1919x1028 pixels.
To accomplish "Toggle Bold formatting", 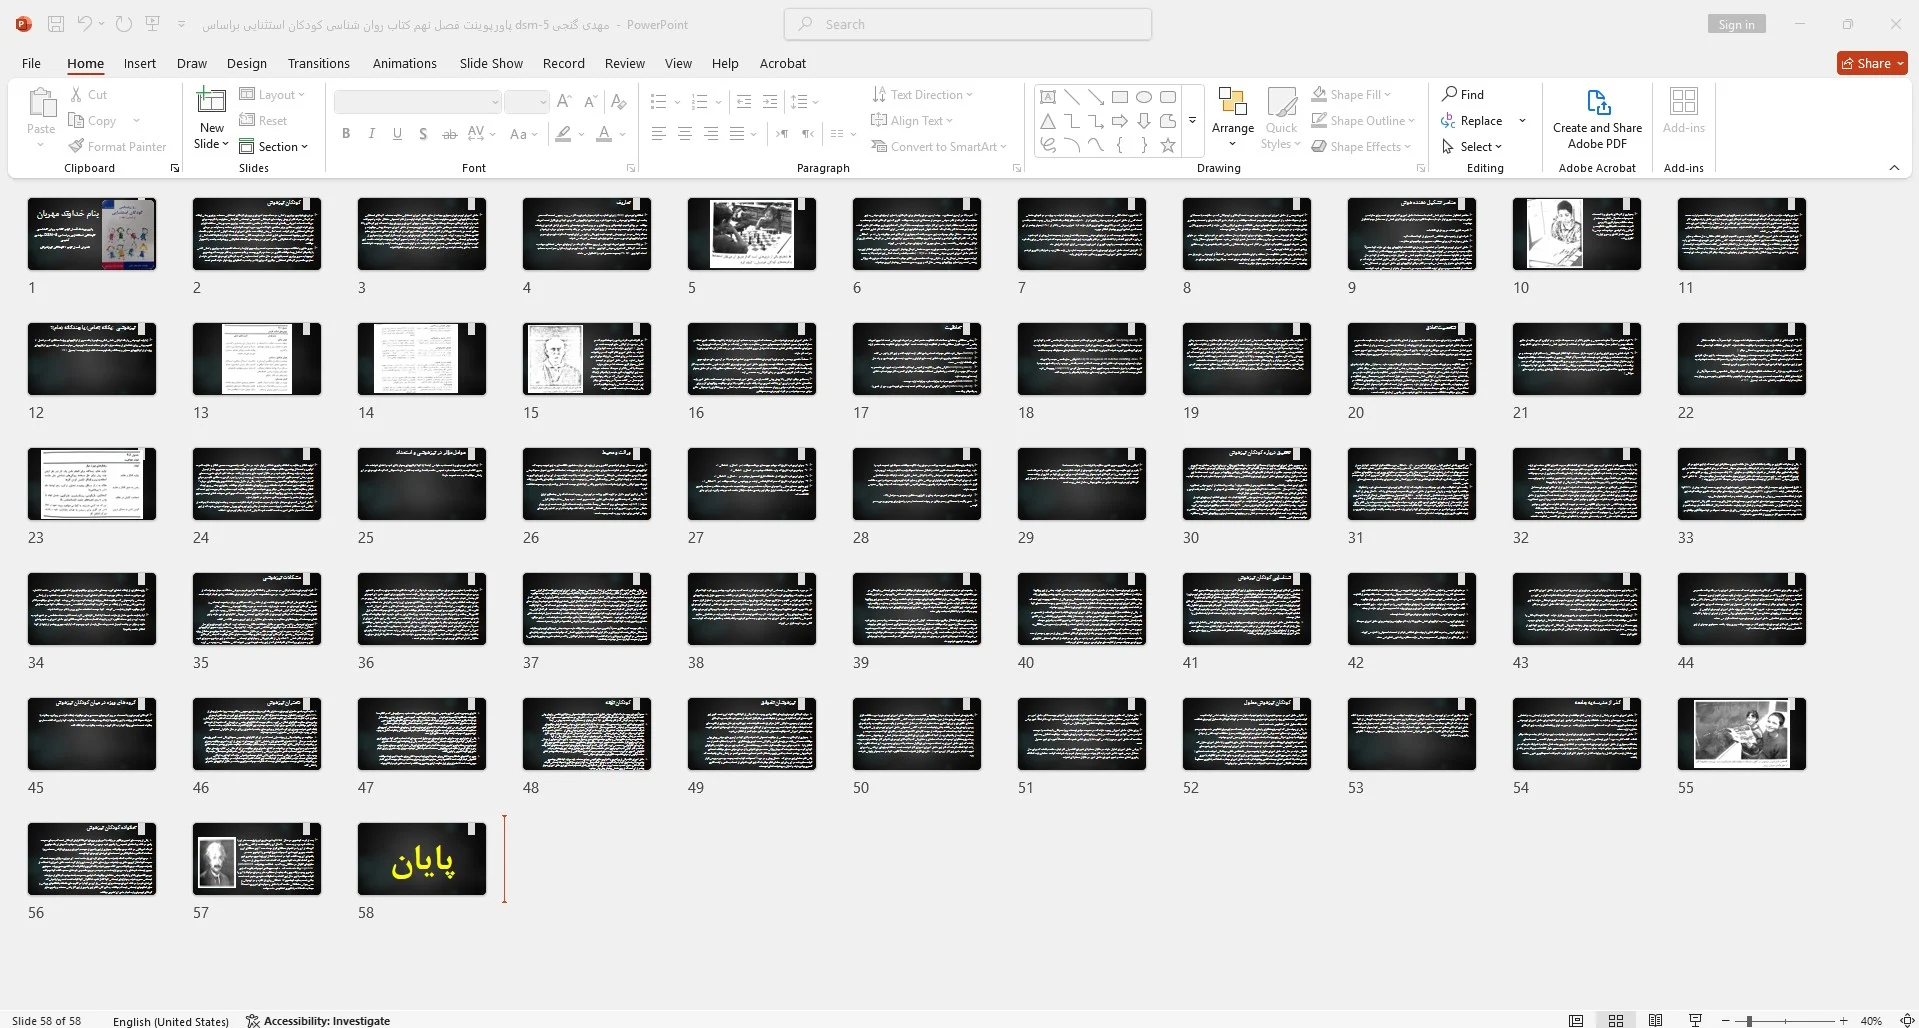I will click(346, 134).
